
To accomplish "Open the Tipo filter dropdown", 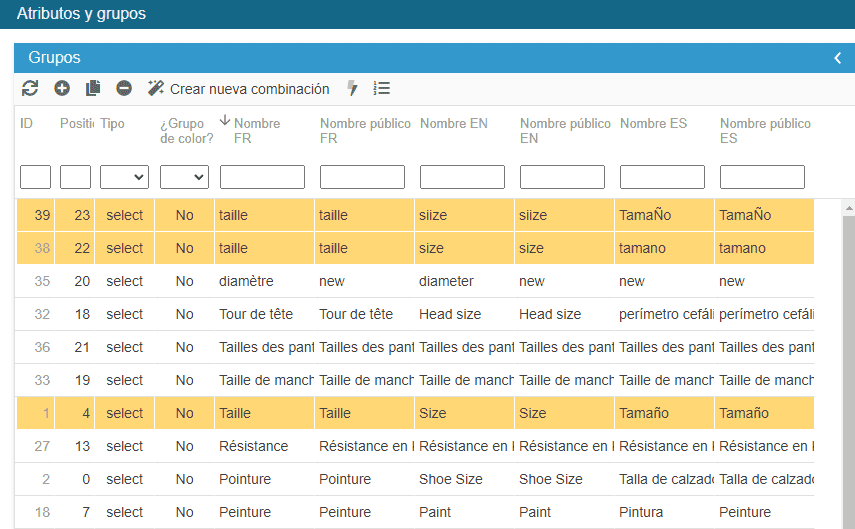I will click(x=124, y=177).
